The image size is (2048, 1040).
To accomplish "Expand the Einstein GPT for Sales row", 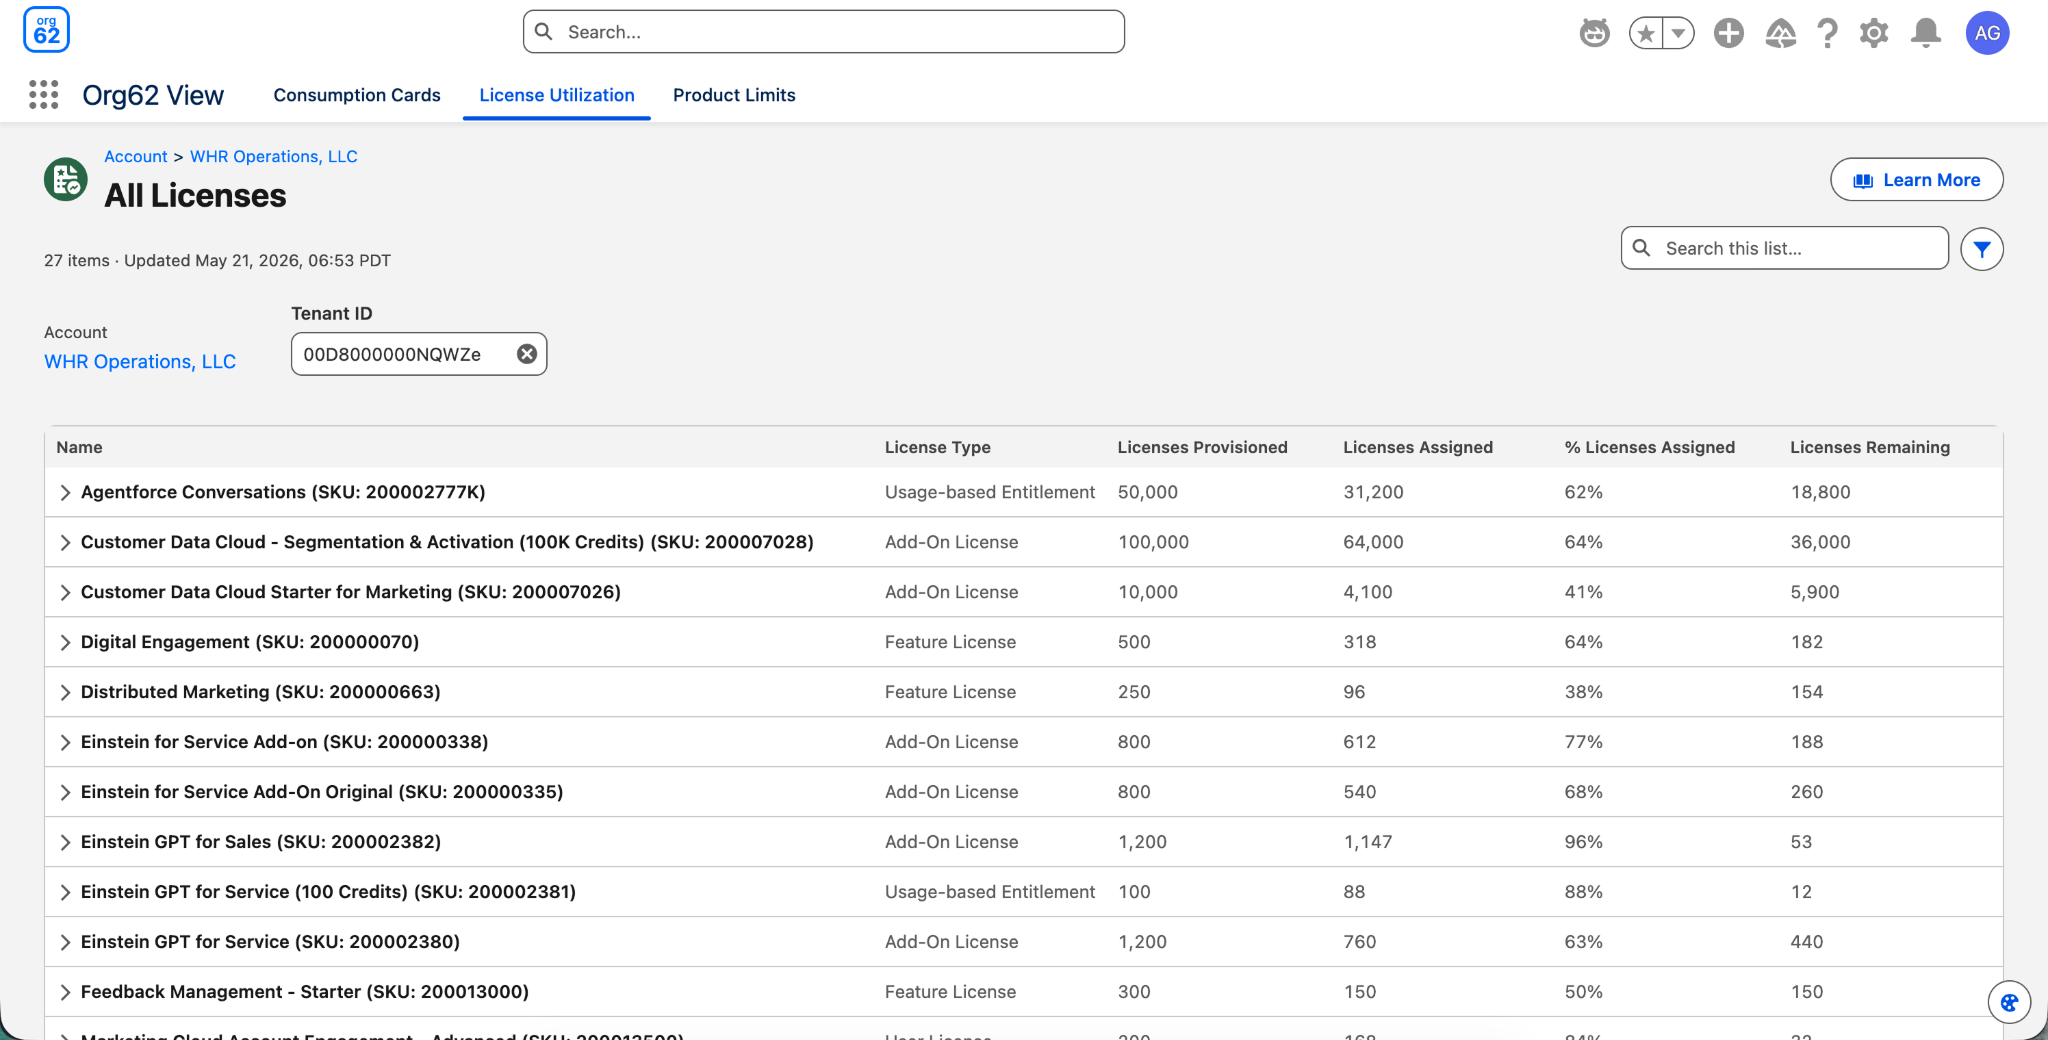I will (x=65, y=842).
